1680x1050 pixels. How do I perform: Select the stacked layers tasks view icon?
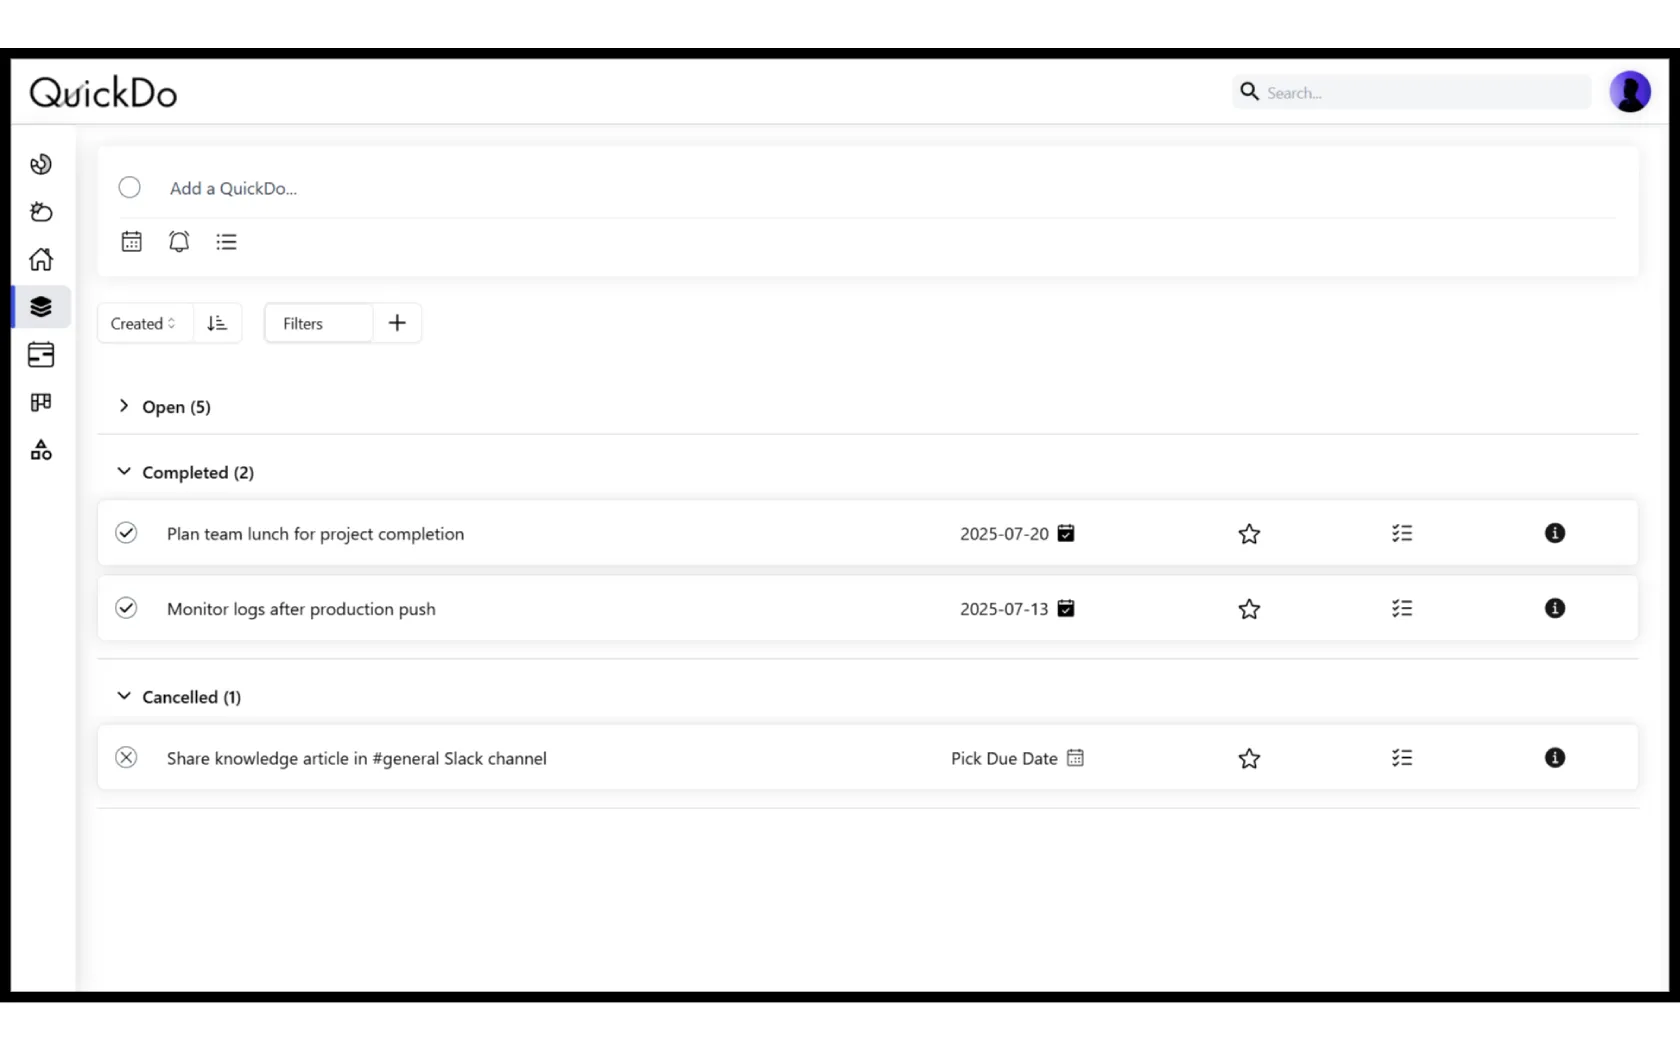tap(41, 307)
